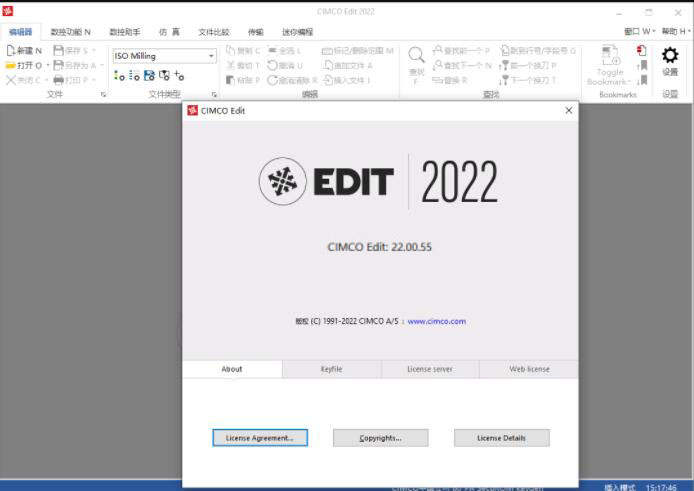694x491 pixels.
Task: Click the dotted lines with gear file type icon
Action: pyautogui.click(x=134, y=76)
